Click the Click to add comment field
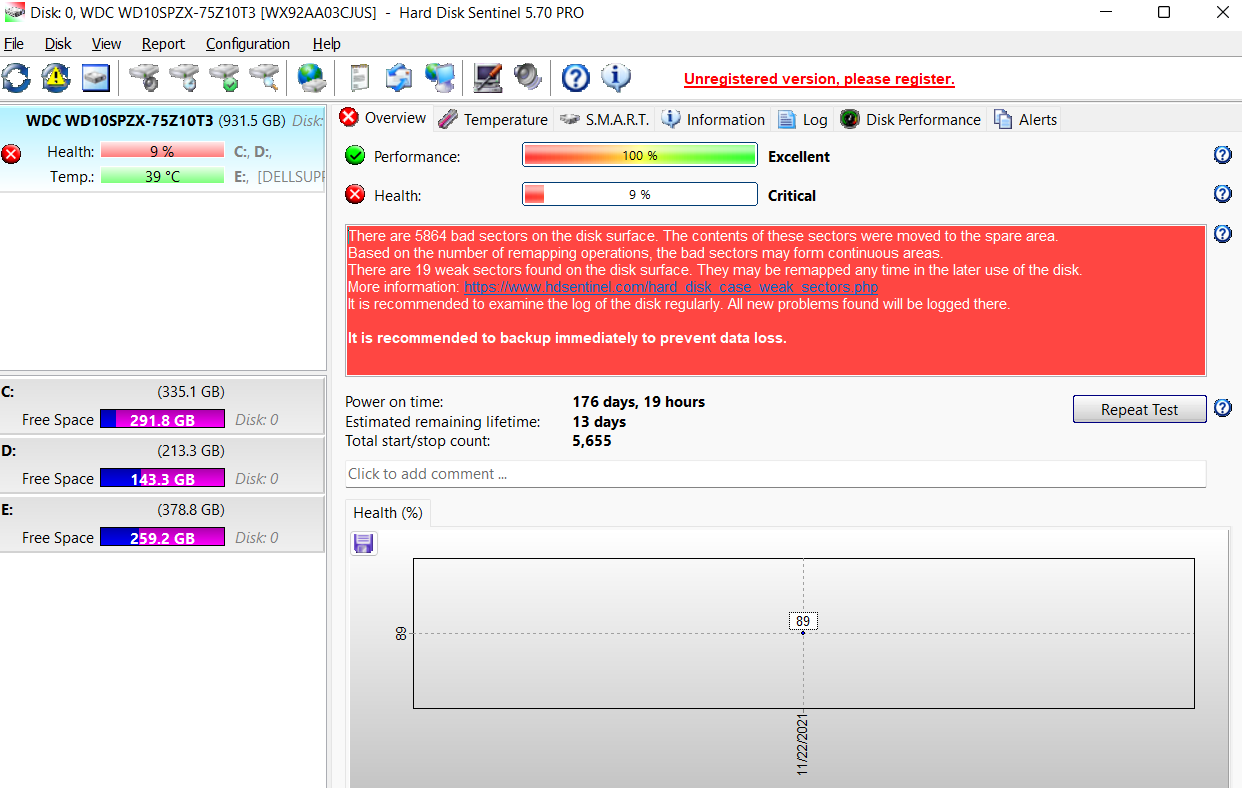1242x788 pixels. coord(775,474)
